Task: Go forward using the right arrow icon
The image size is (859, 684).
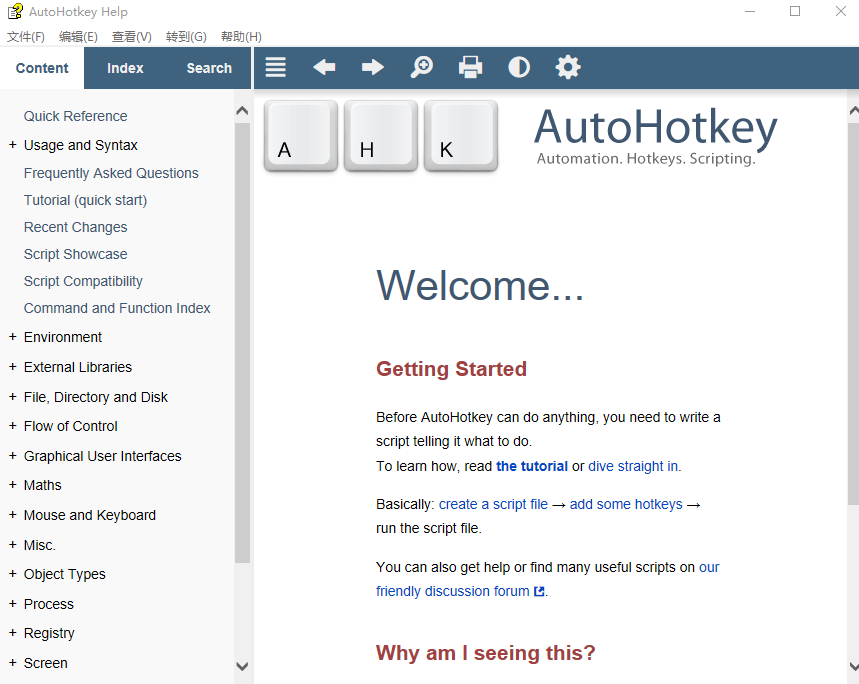Action: [x=373, y=68]
